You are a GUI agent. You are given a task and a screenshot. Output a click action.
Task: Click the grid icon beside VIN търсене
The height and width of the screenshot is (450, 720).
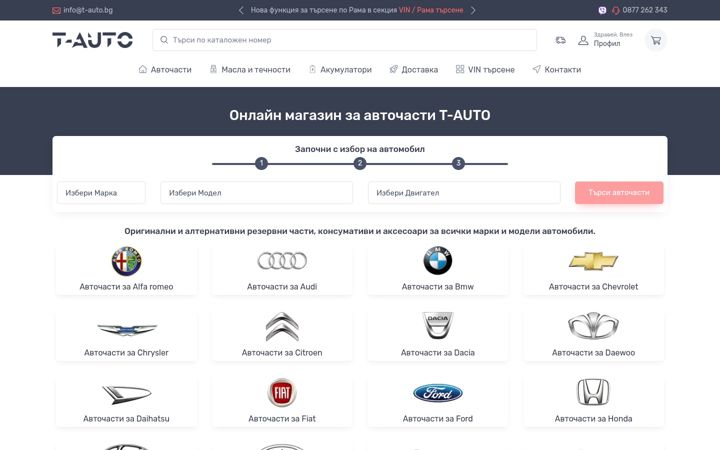pyautogui.click(x=460, y=69)
